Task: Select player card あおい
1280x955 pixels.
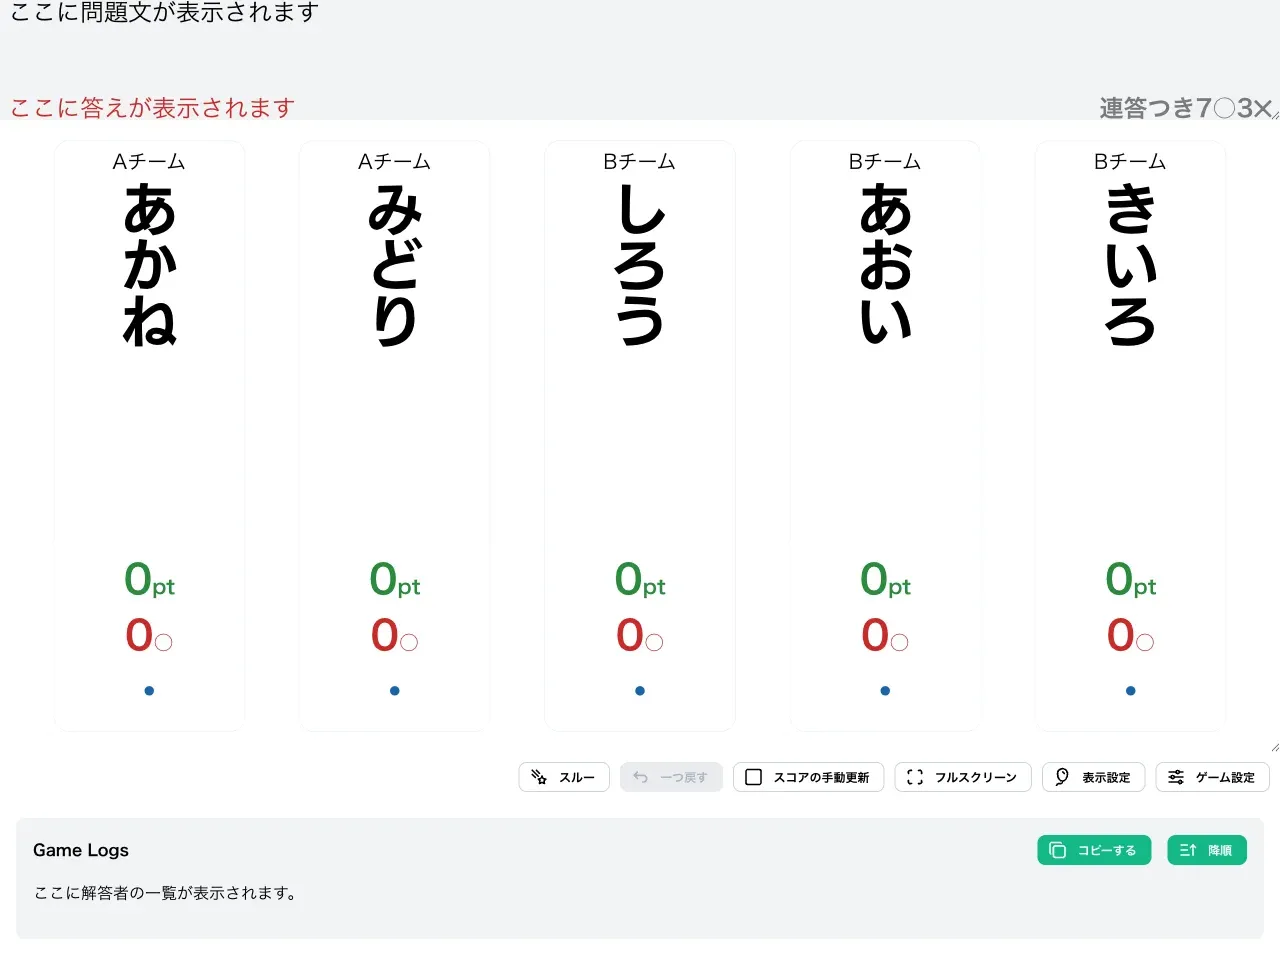Action: (x=885, y=436)
